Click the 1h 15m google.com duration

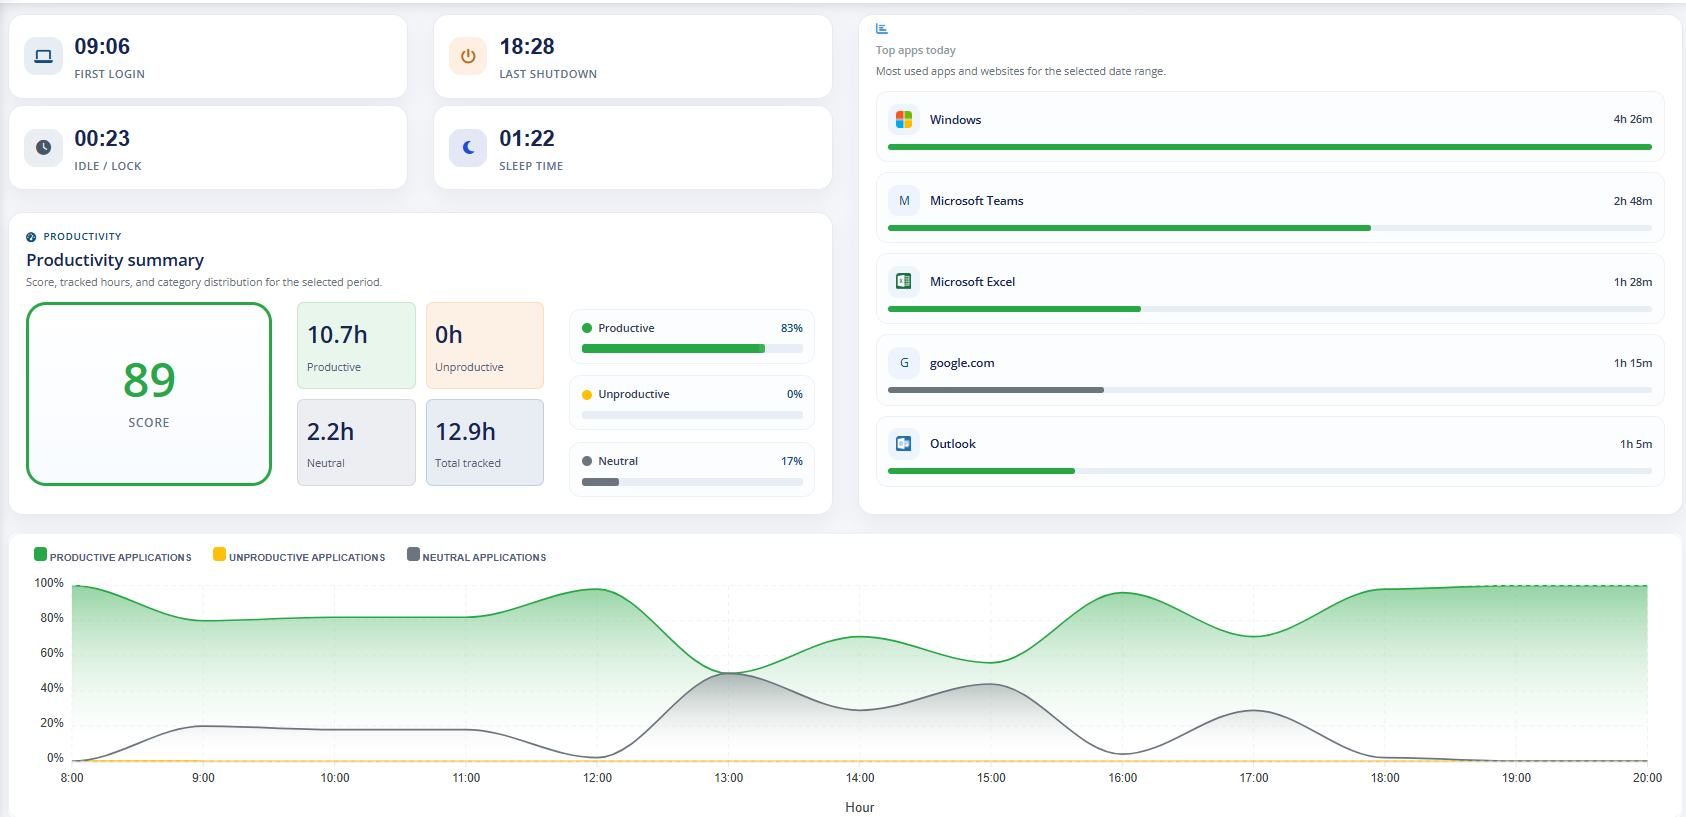(x=1633, y=362)
